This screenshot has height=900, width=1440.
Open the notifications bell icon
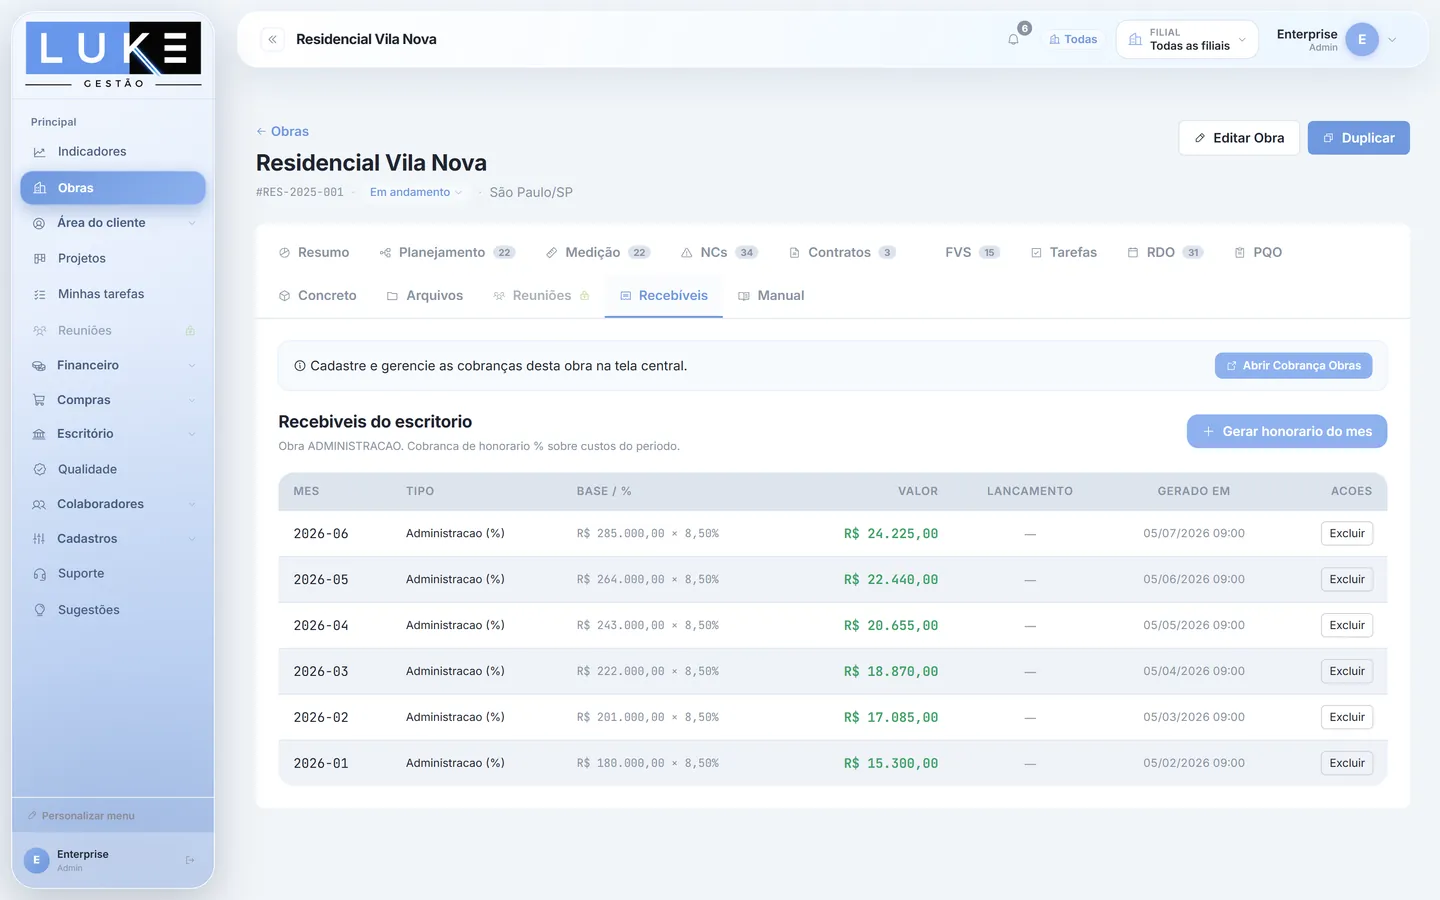pos(1013,39)
